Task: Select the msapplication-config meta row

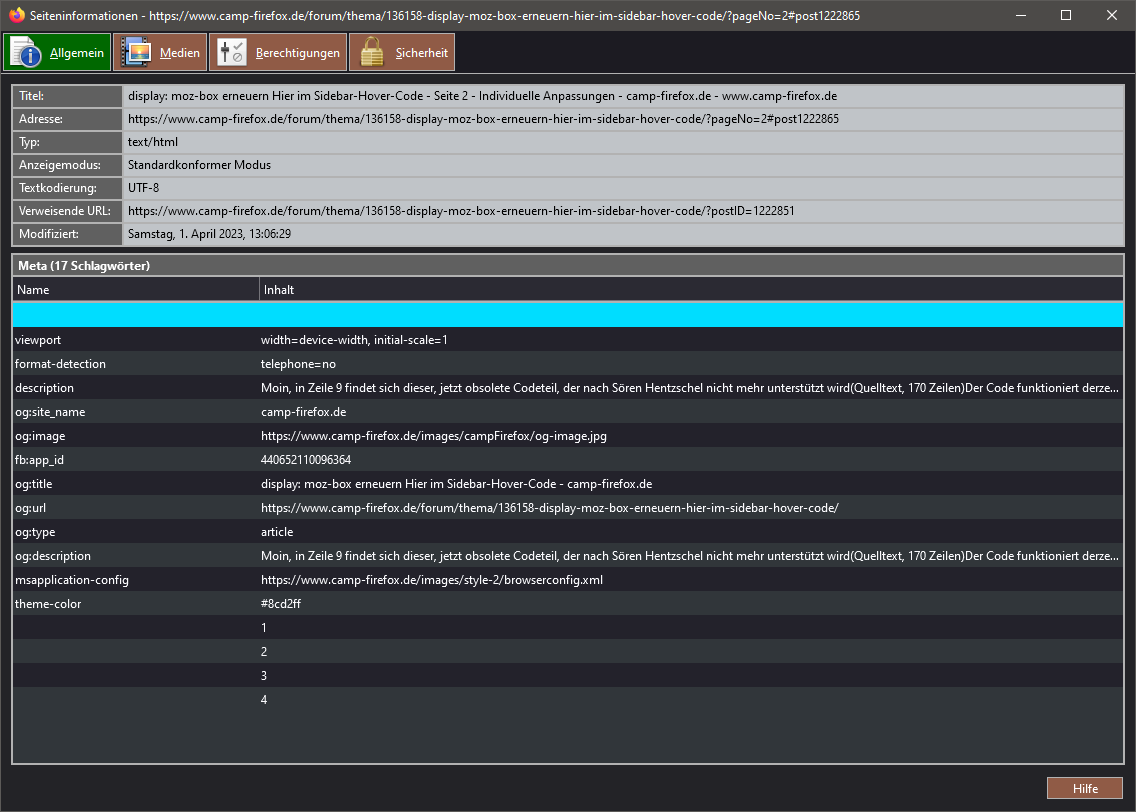Action: point(567,580)
